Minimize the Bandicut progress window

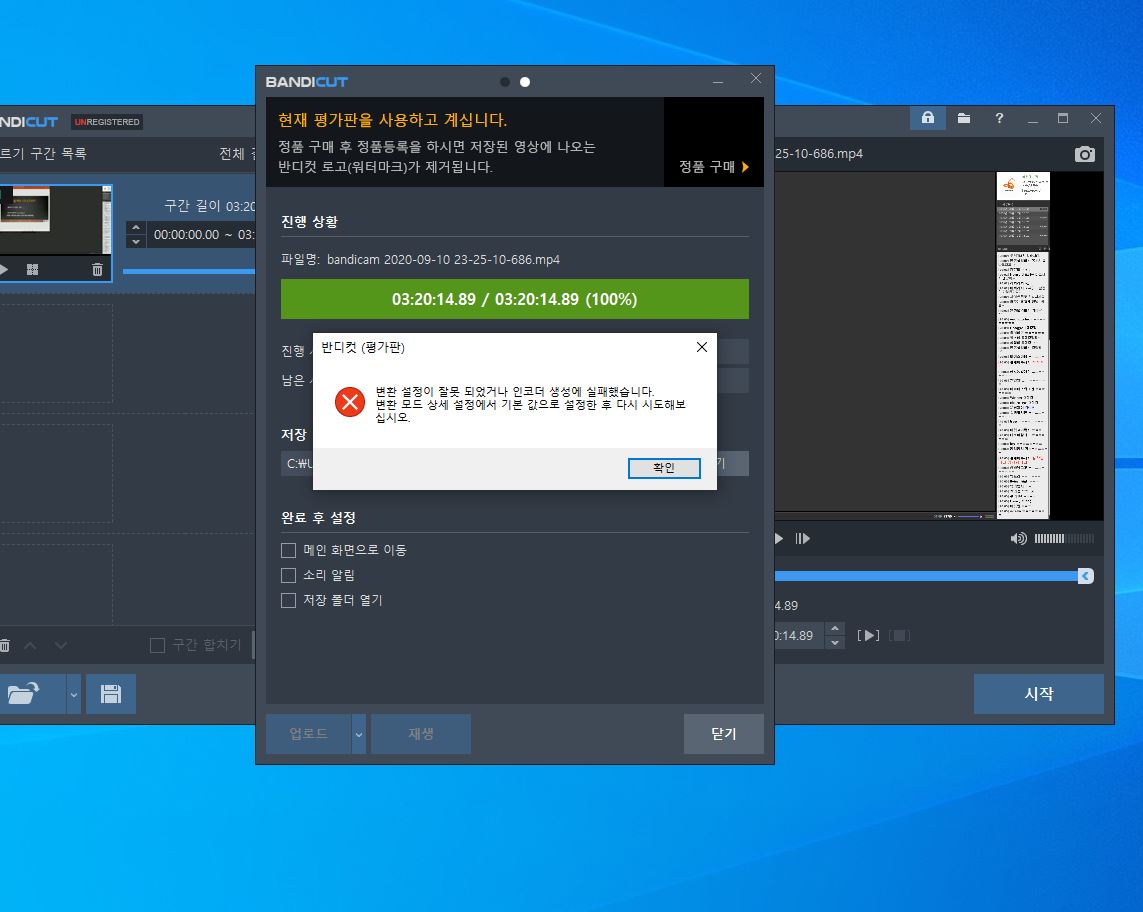coord(718,82)
